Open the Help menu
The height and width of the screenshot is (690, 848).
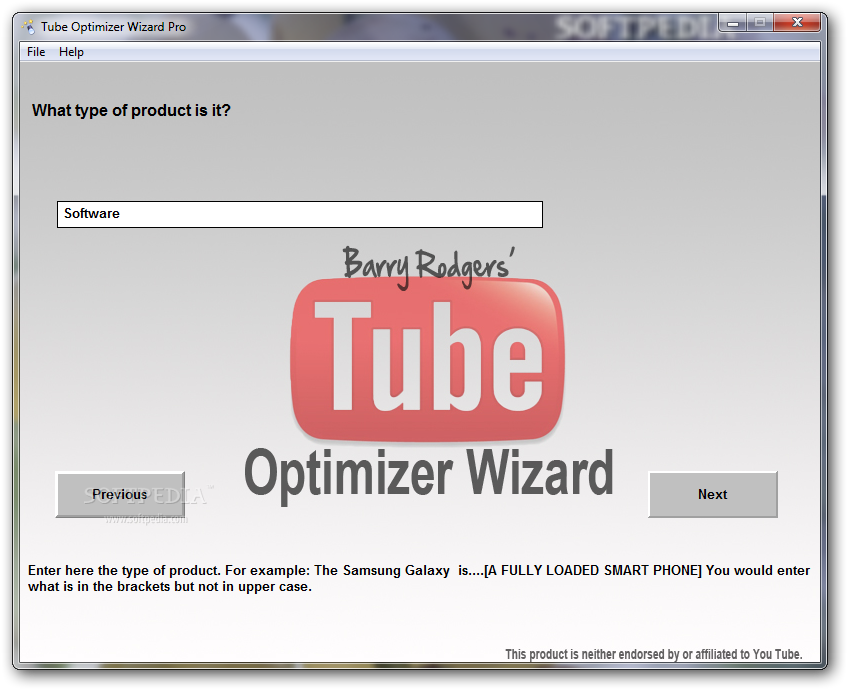pyautogui.click(x=71, y=52)
